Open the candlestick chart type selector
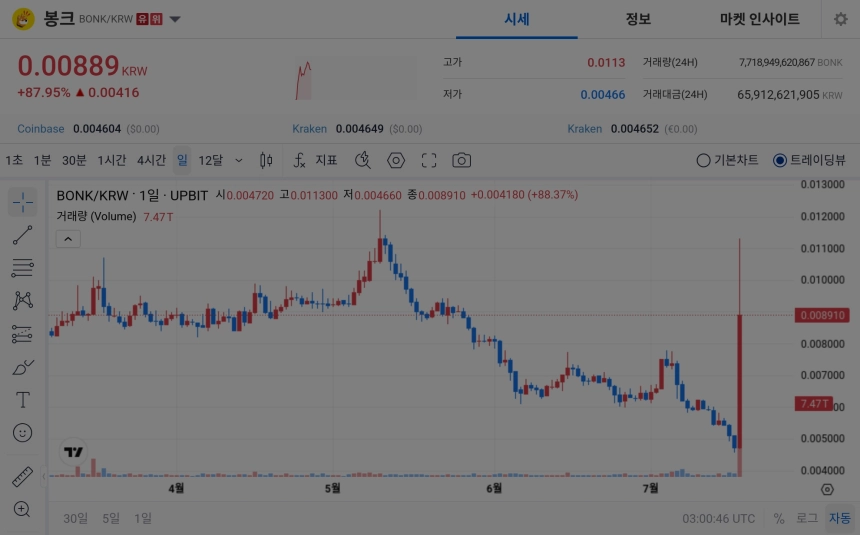The width and height of the screenshot is (860, 535). tap(266, 160)
